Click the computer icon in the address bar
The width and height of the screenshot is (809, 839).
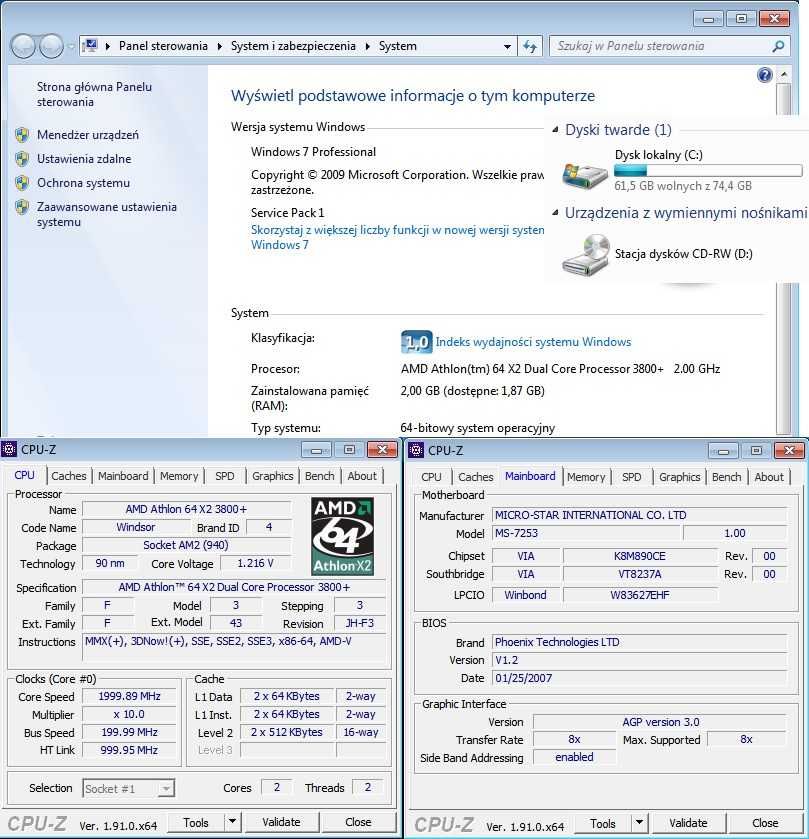click(x=91, y=45)
